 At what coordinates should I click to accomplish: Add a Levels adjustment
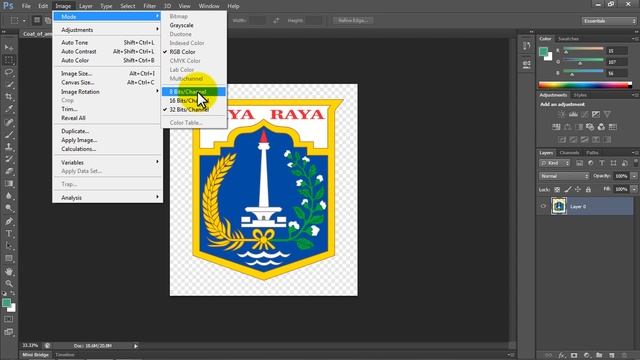tap(573, 114)
